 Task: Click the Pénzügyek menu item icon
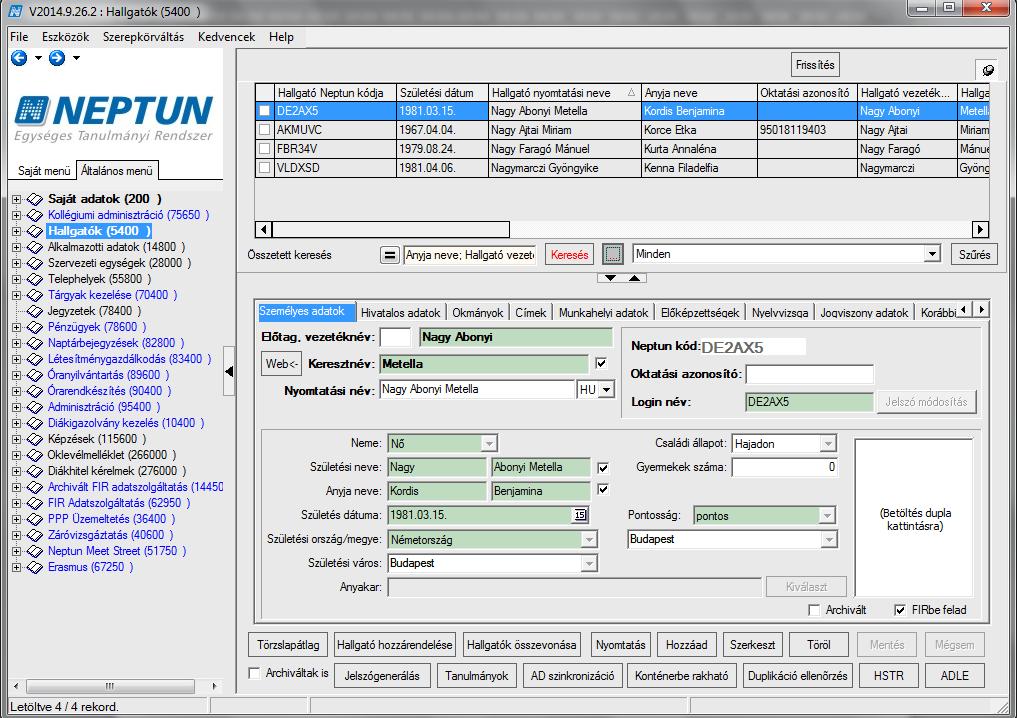point(34,327)
